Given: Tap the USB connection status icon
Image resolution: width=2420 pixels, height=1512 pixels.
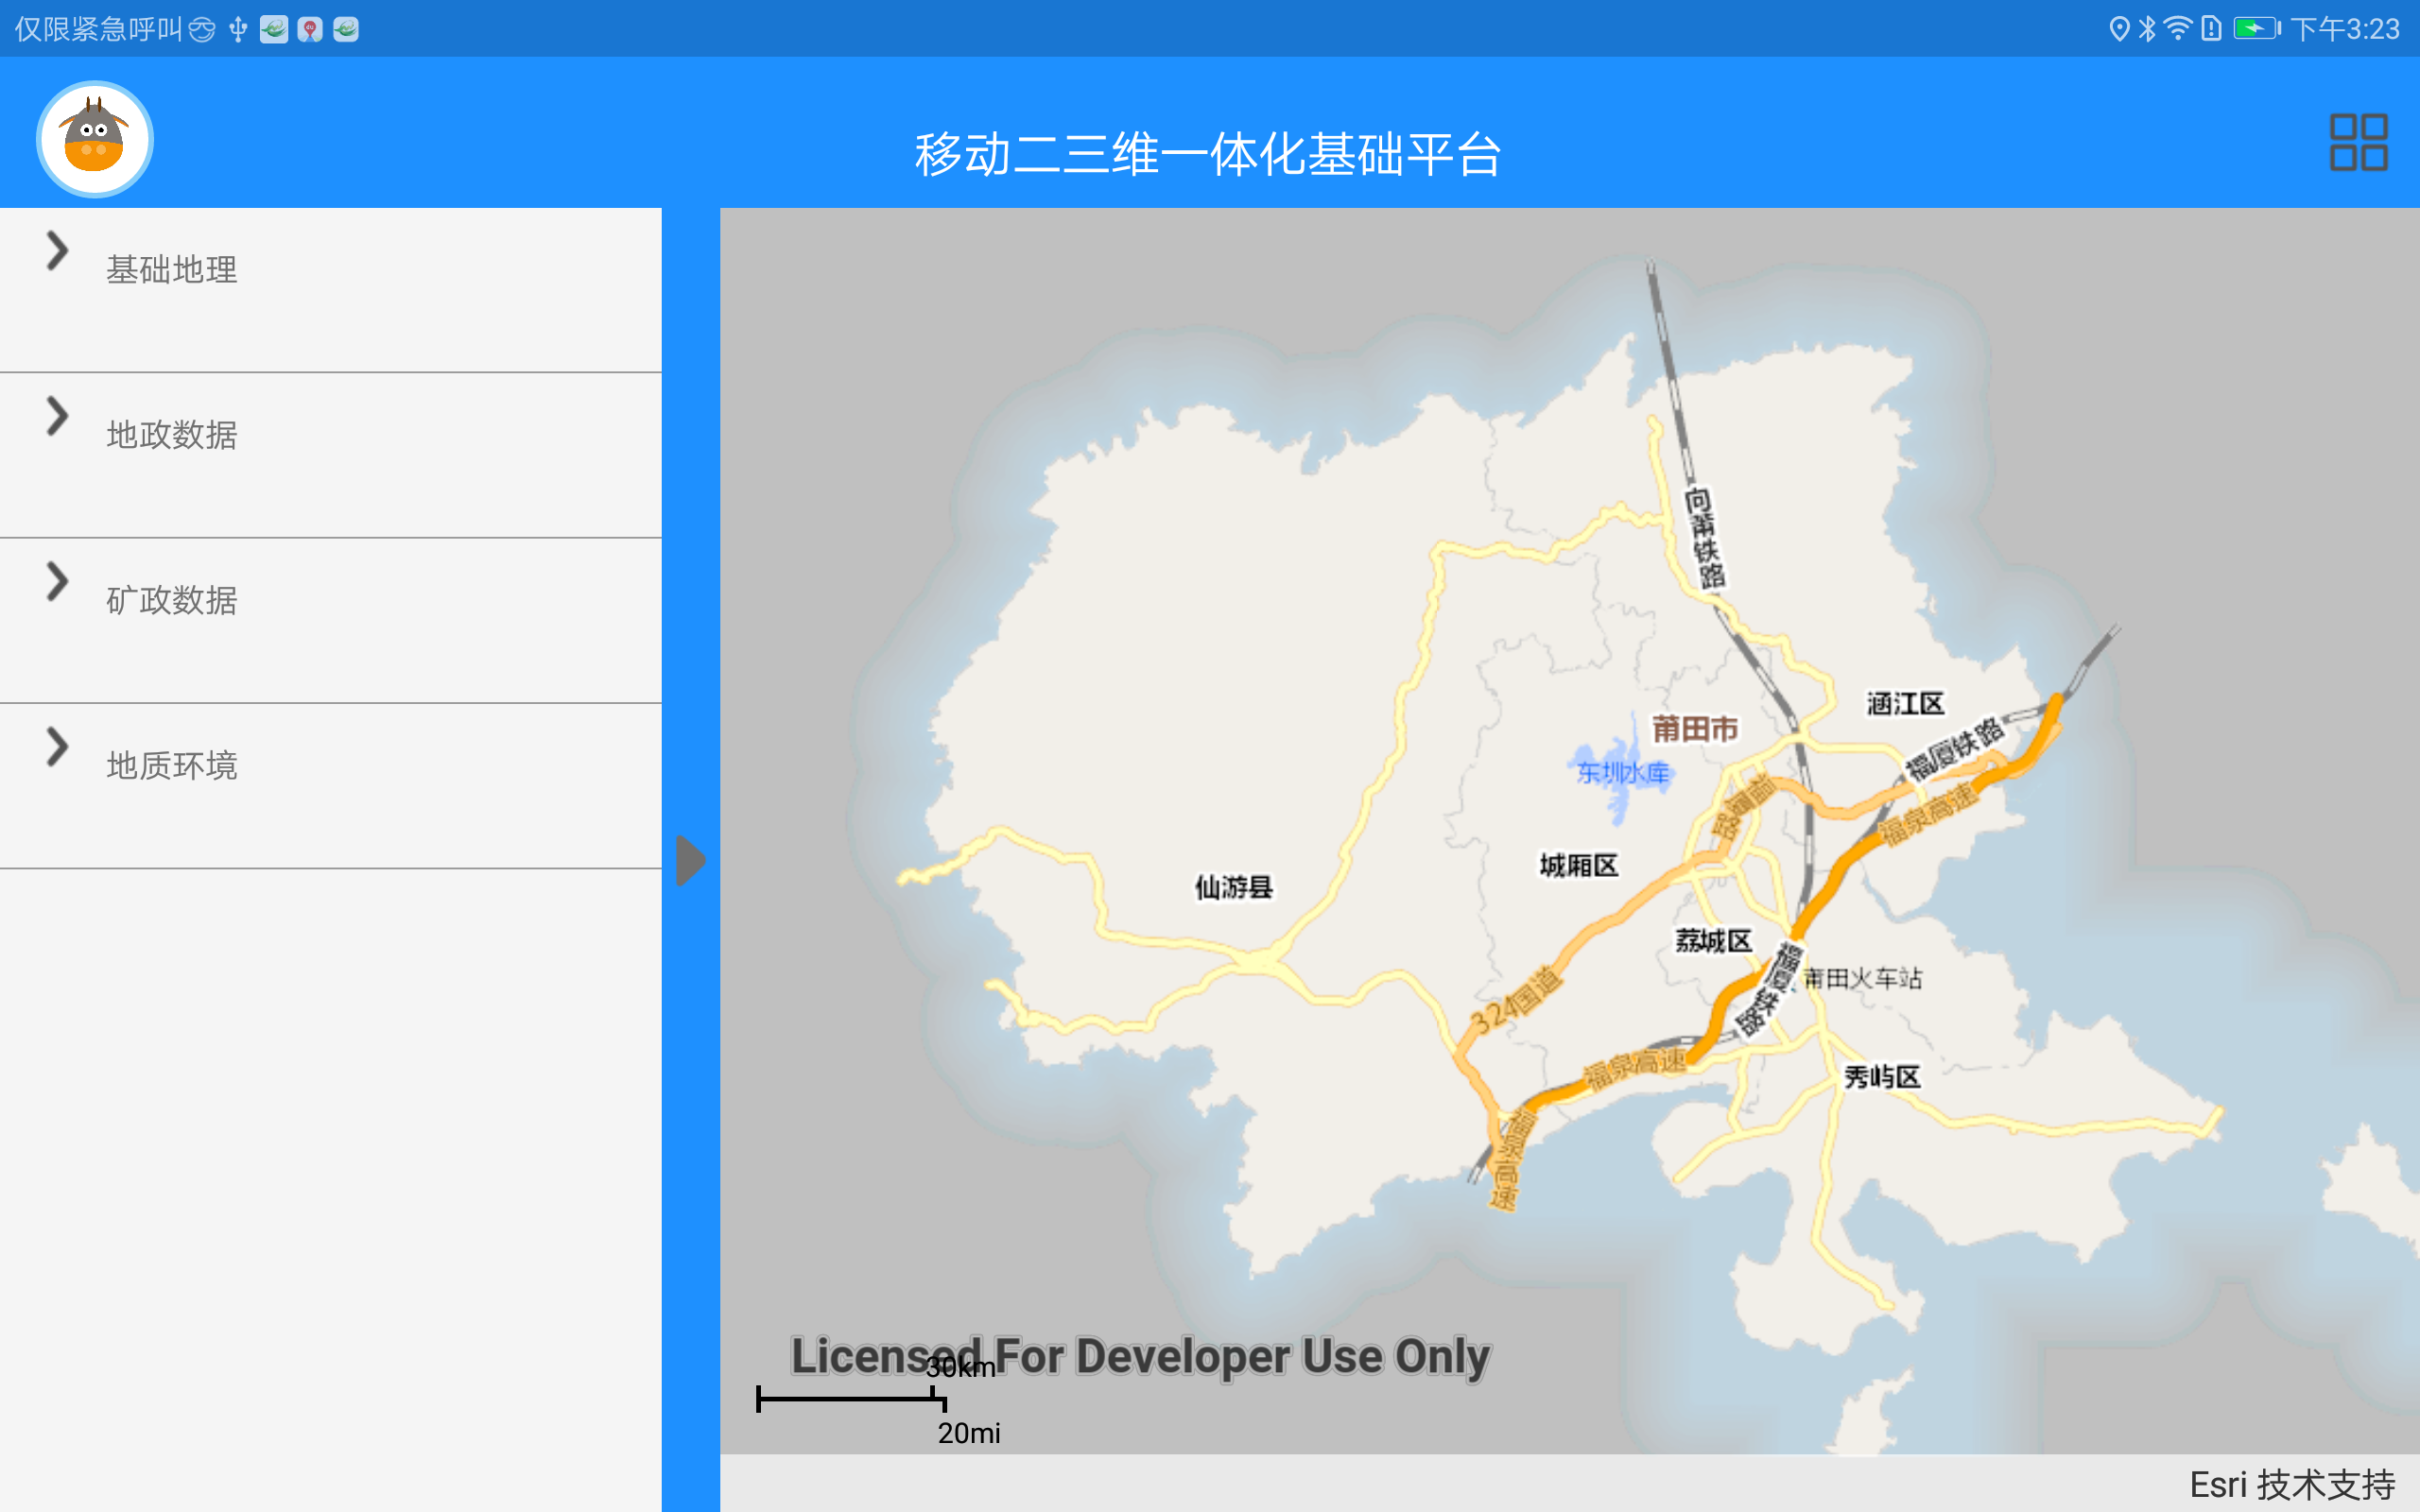Looking at the screenshot, I should coord(238,30).
